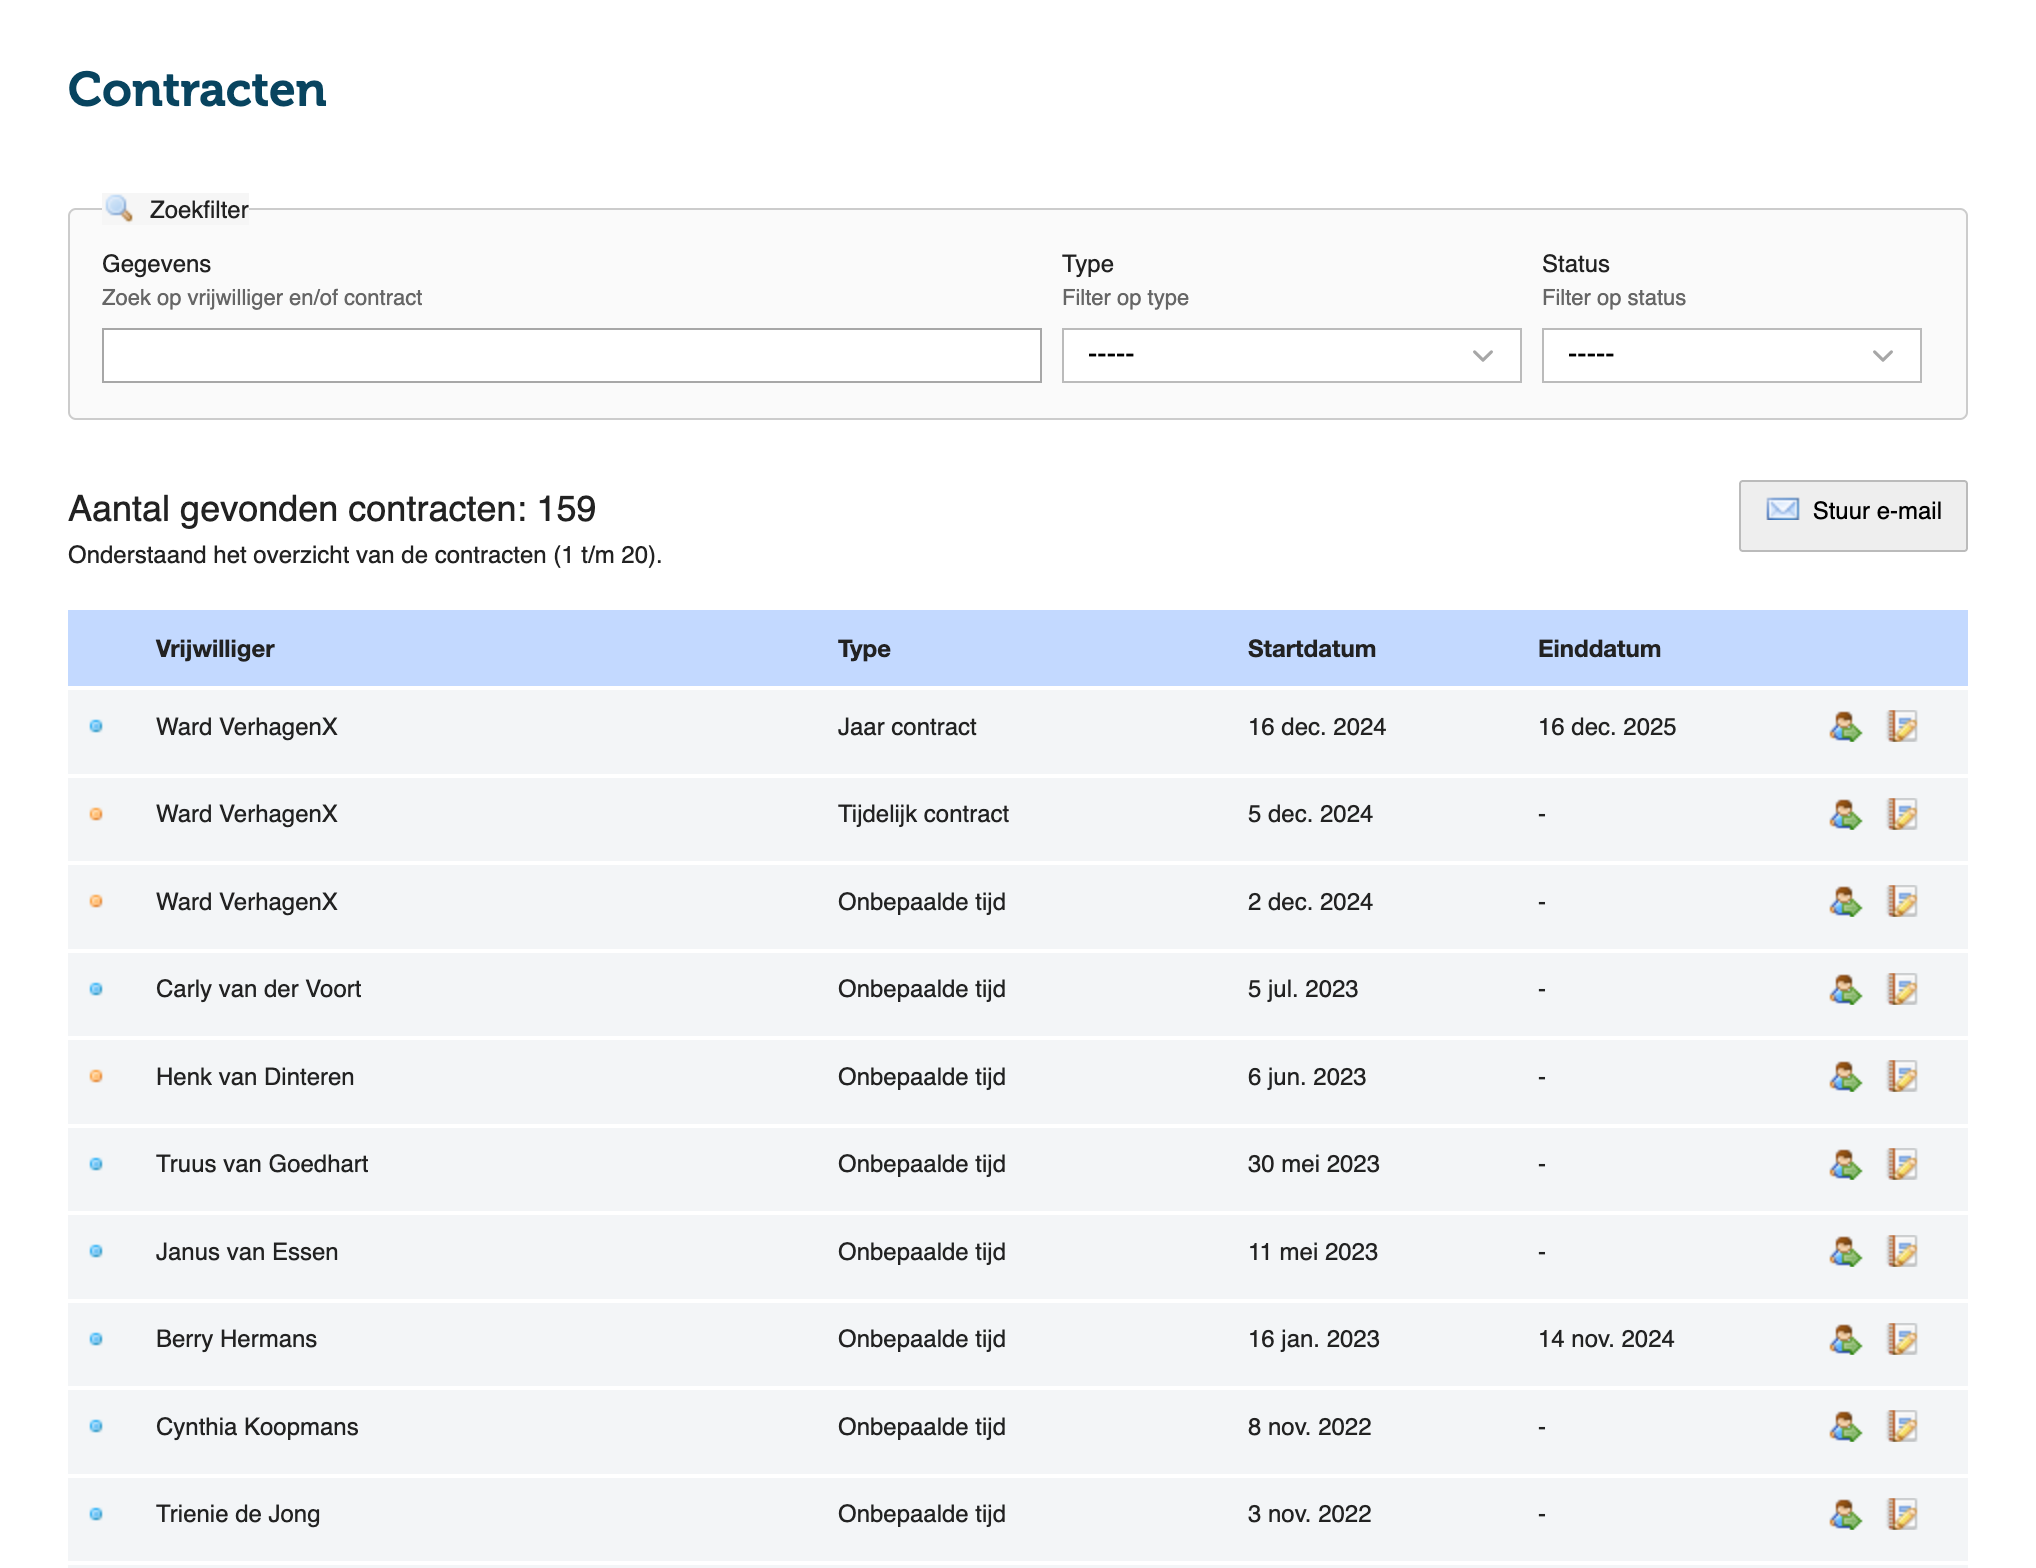Click the Einddatum column header
Image resolution: width=2036 pixels, height=1568 pixels.
point(1598,649)
